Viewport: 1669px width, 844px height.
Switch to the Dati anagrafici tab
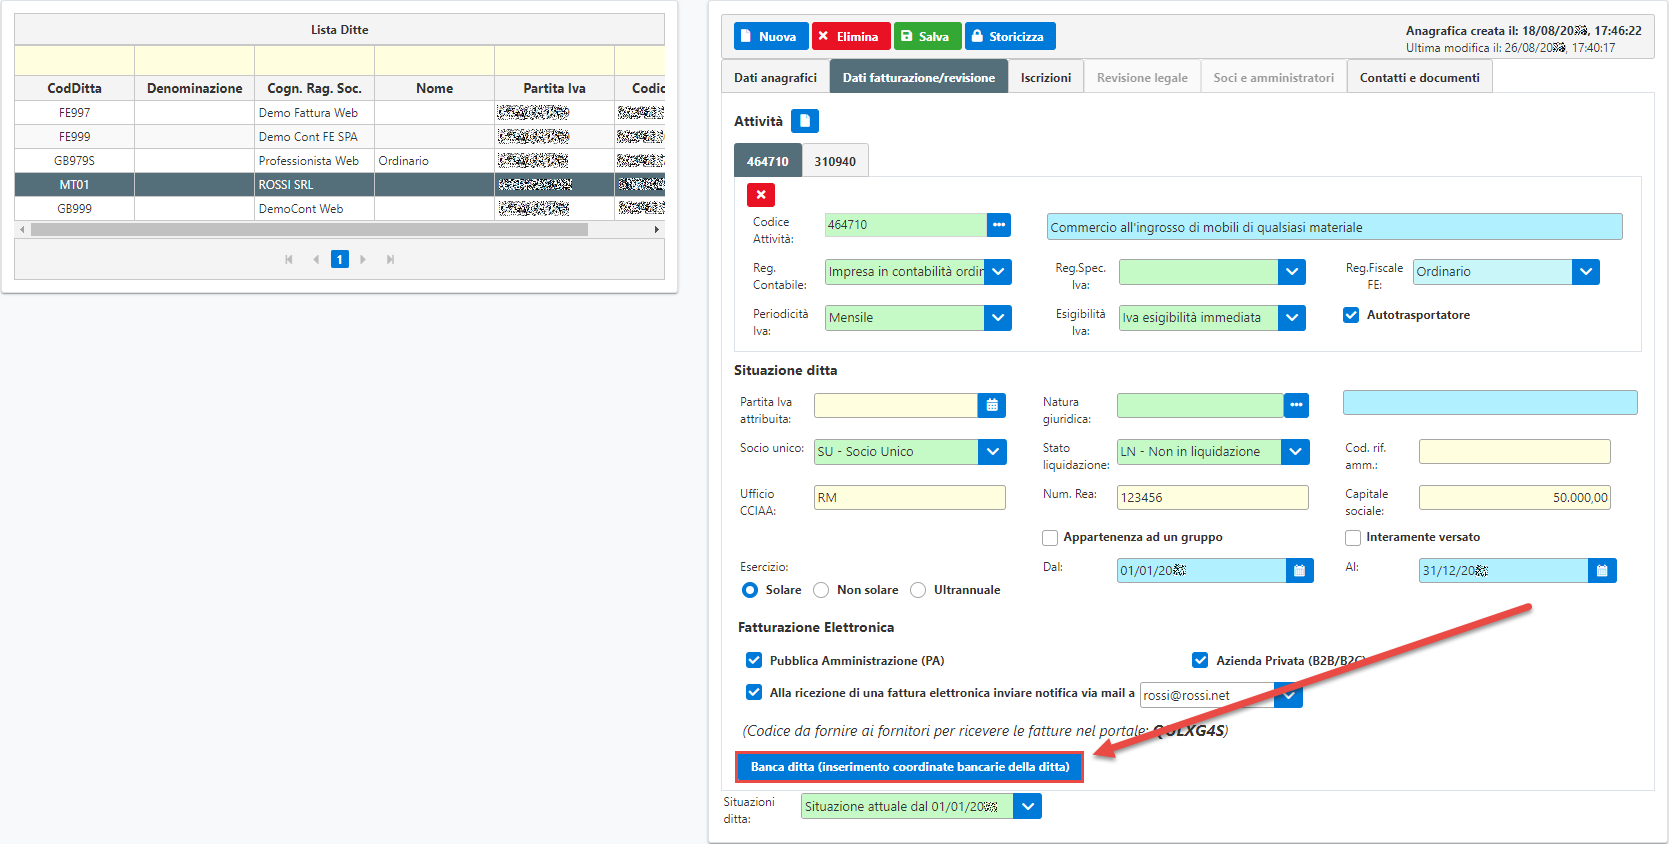[x=775, y=77]
